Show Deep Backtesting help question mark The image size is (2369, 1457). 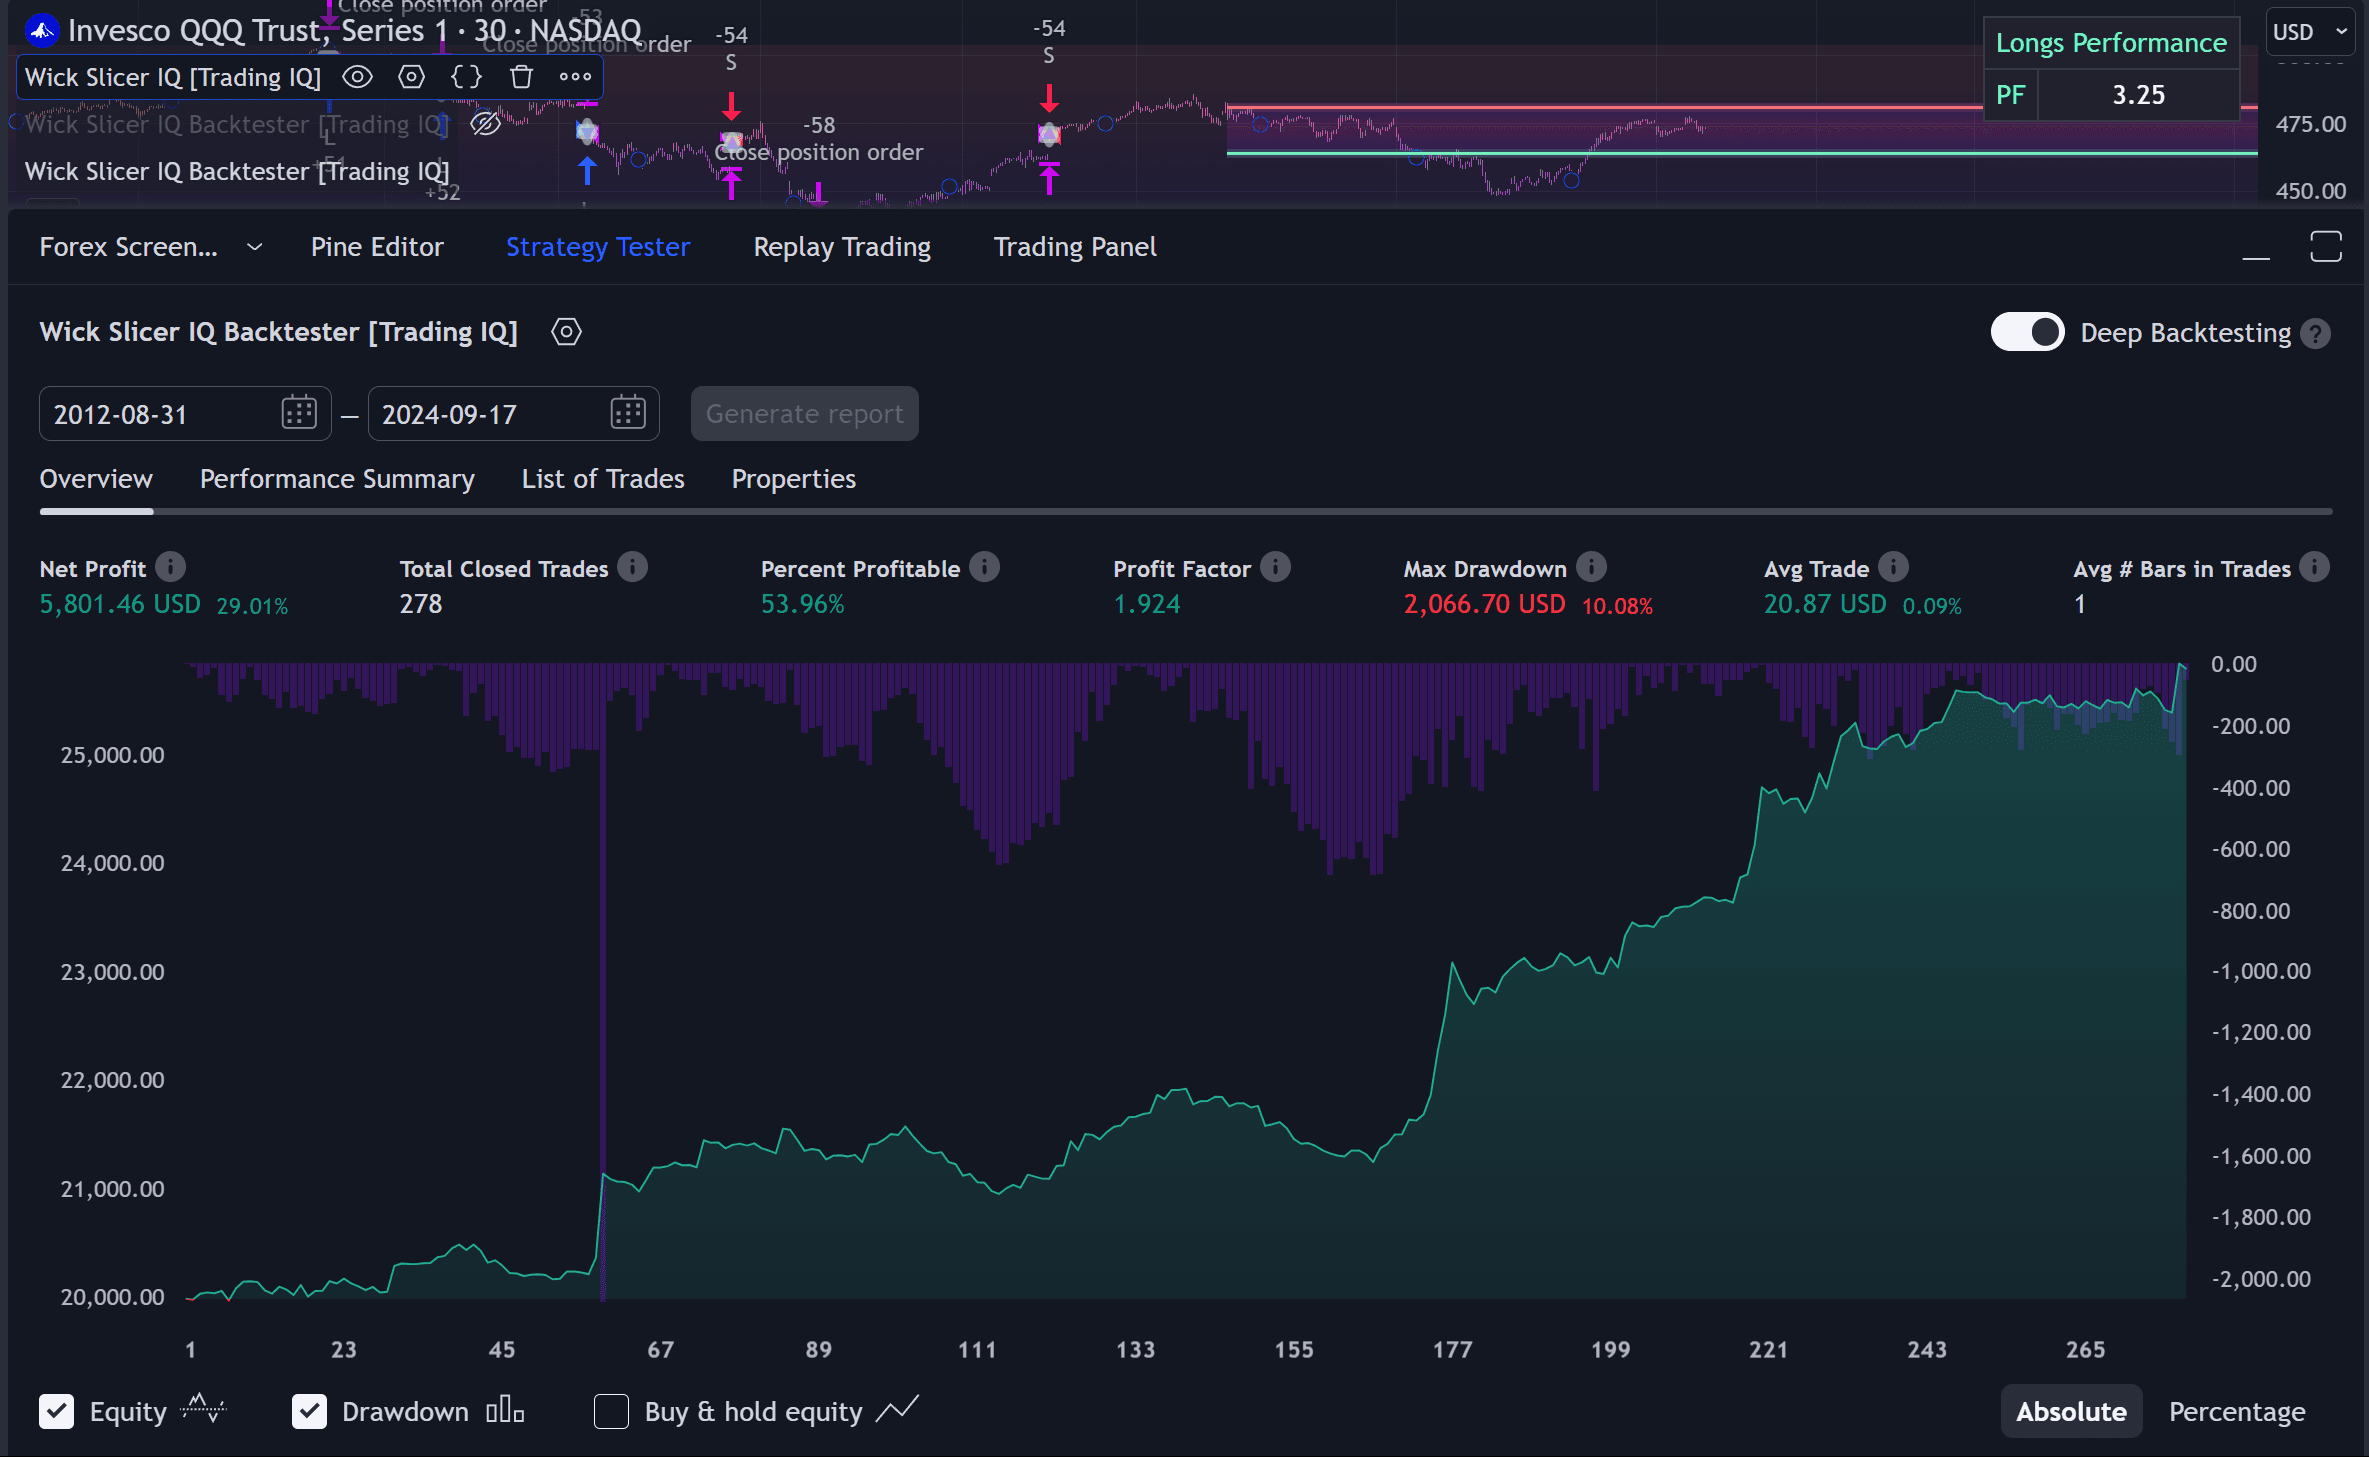[2316, 333]
